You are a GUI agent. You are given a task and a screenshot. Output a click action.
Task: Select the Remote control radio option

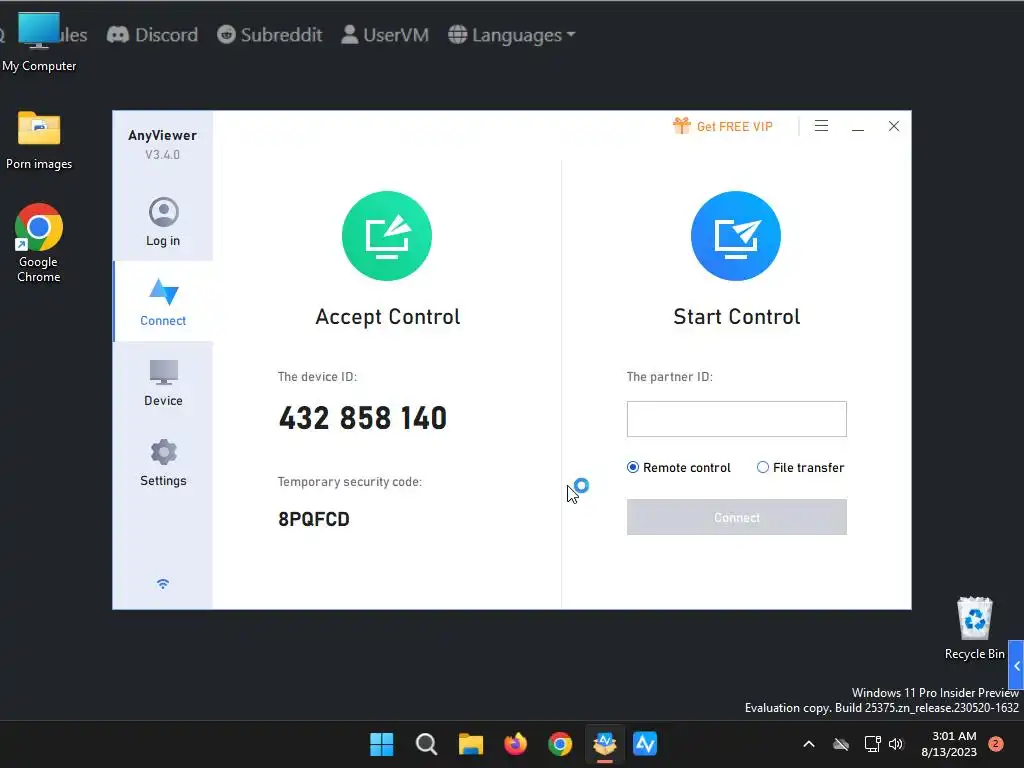point(679,468)
